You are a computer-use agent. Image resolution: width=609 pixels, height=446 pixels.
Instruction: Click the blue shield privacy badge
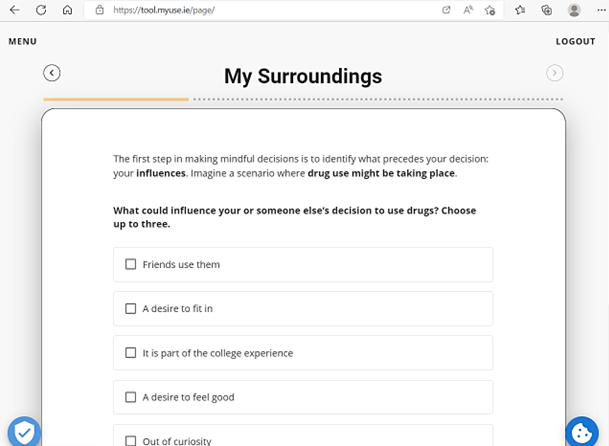24,432
